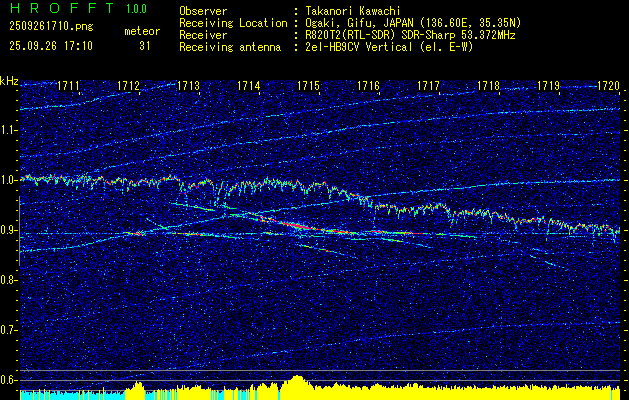
Task: Click the meteor count value 31
Action: [x=145, y=45]
